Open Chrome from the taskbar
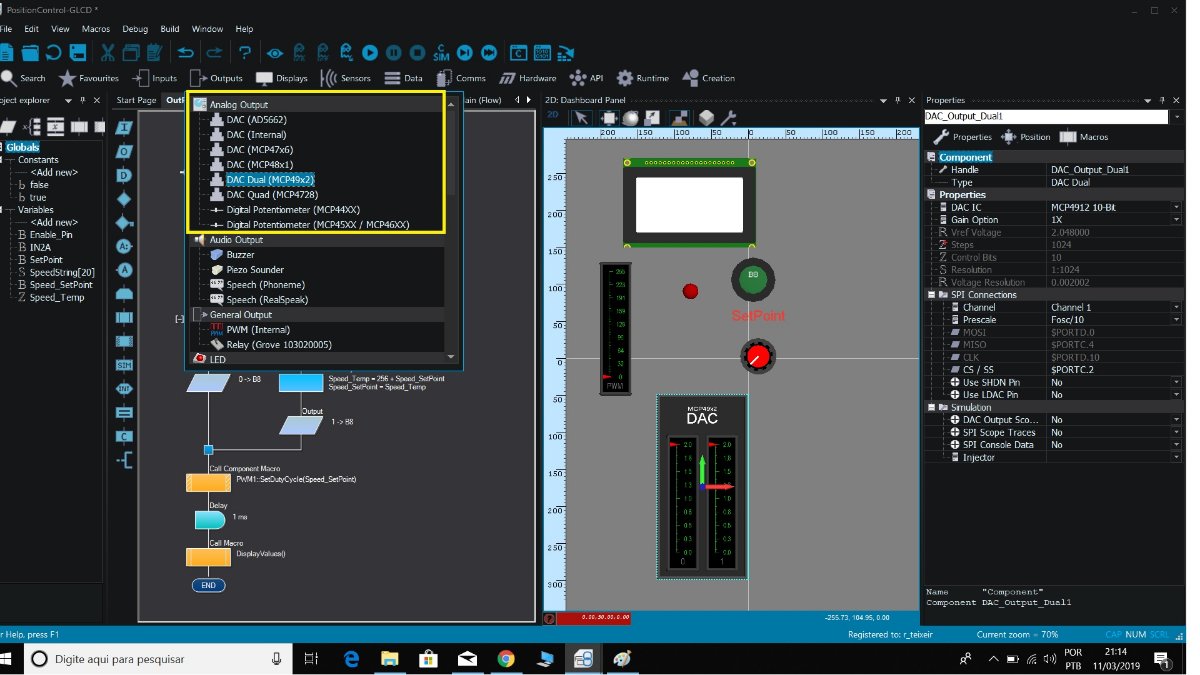Image resolution: width=1200 pixels, height=675 pixels. 506,659
